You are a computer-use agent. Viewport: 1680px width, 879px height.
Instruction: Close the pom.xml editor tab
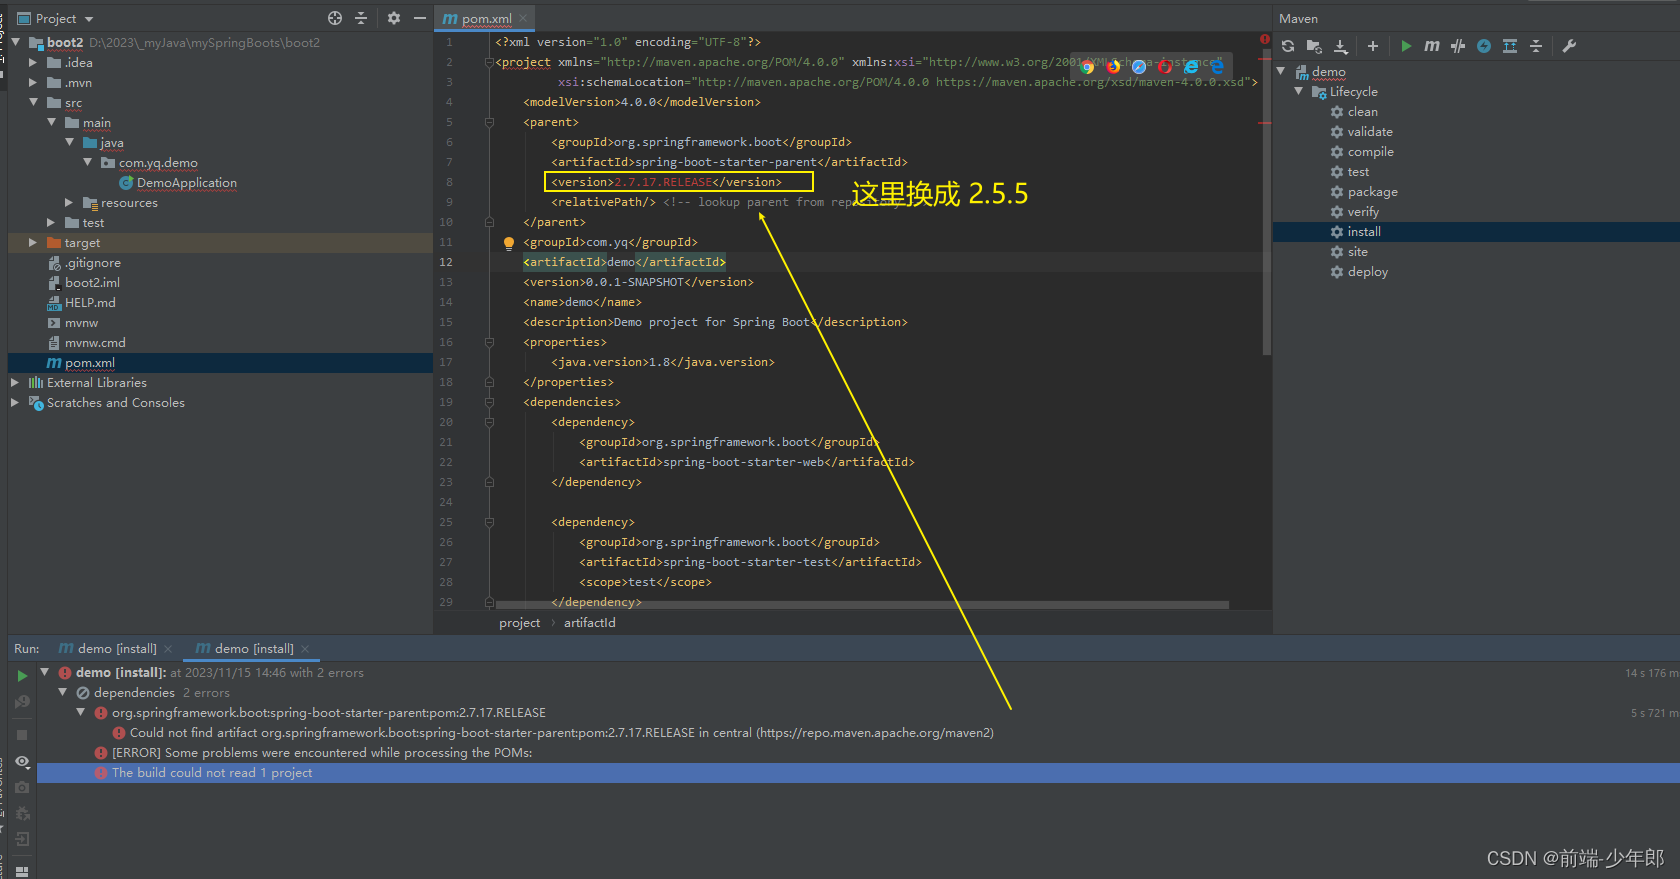523,18
